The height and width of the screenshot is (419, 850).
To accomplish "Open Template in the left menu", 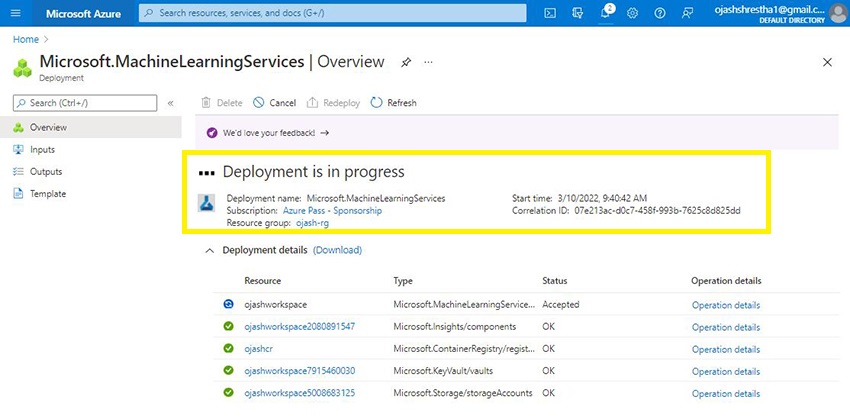I will click(47, 194).
